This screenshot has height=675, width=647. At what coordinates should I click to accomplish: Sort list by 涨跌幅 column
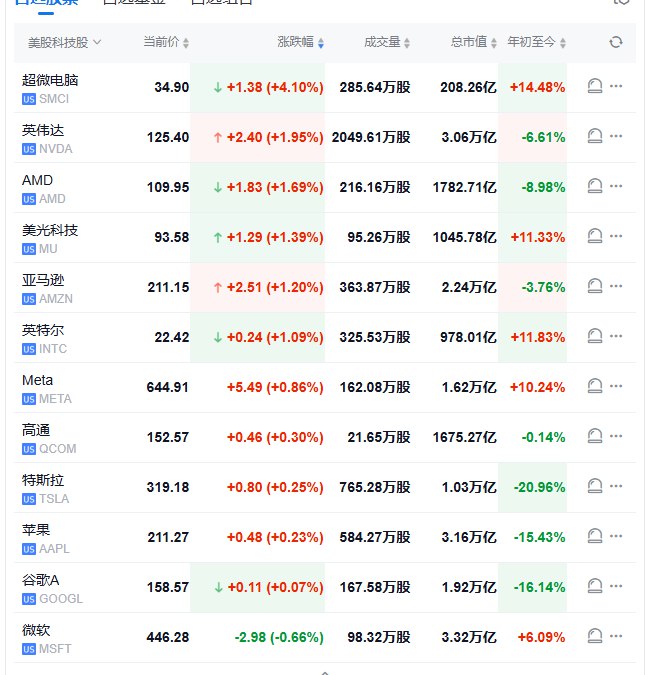[300, 42]
